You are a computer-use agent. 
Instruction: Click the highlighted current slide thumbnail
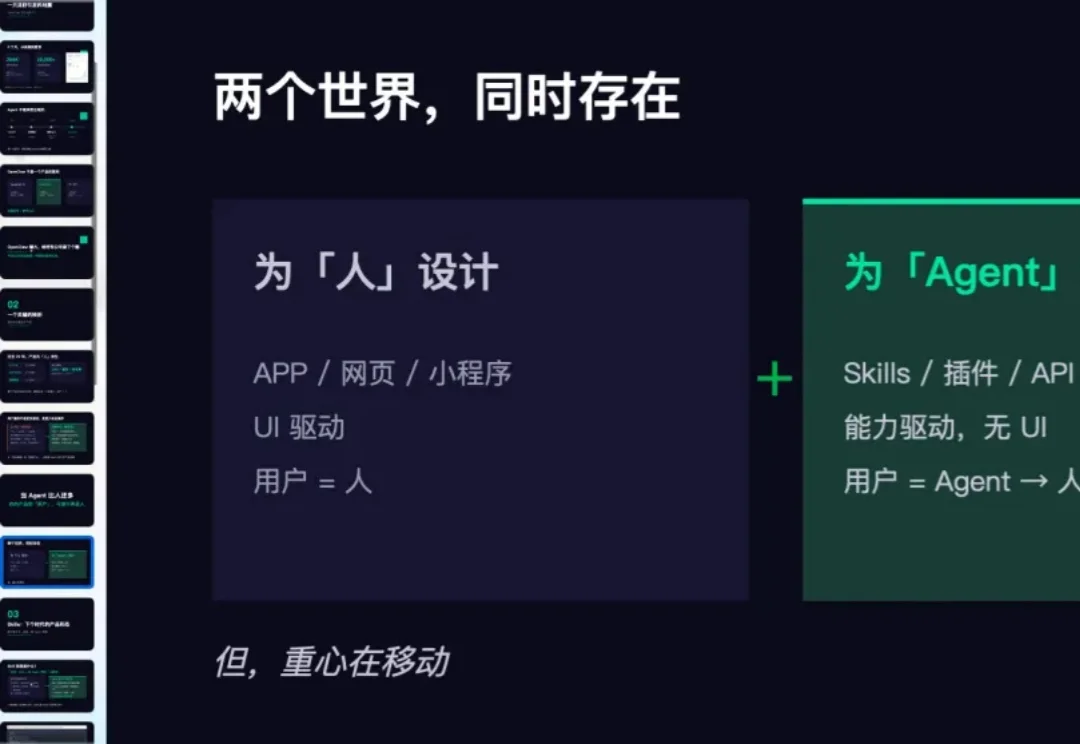tap(48, 562)
